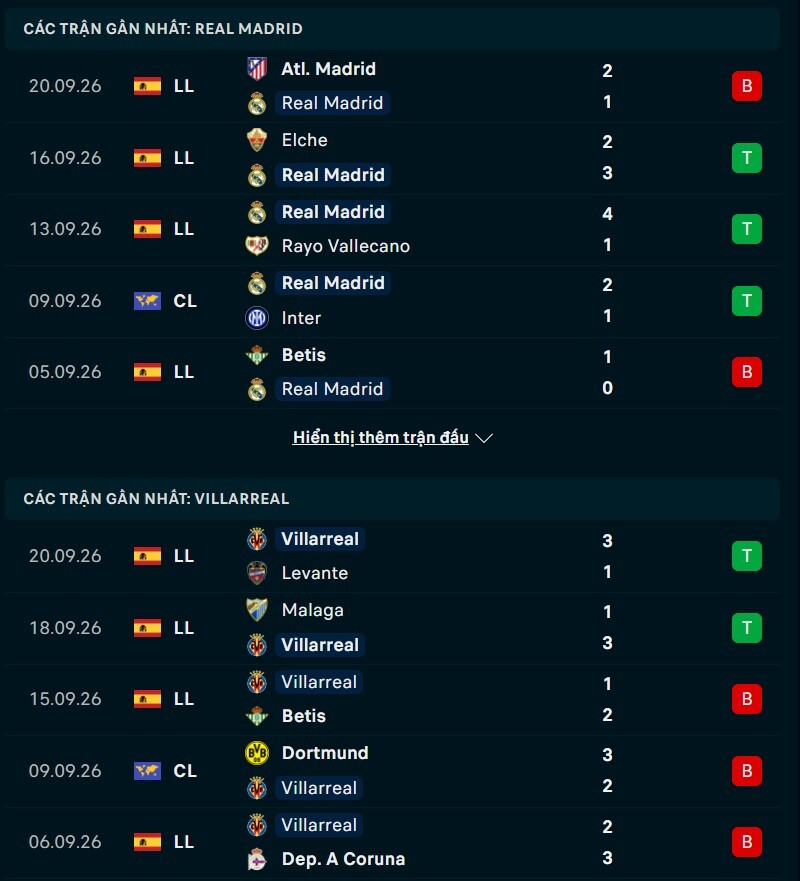
Task: Click red B badge for Atl. Madrid match
Action: (747, 86)
